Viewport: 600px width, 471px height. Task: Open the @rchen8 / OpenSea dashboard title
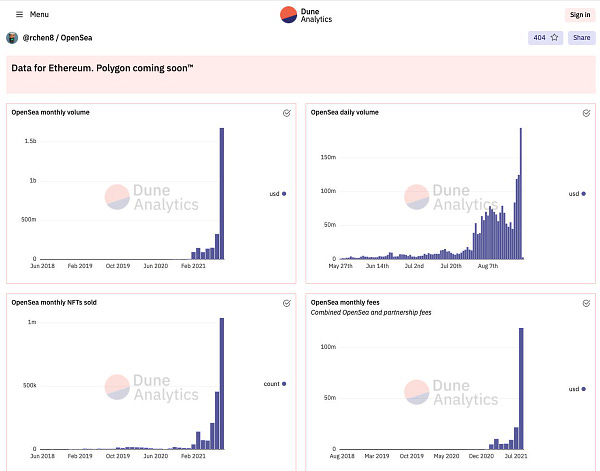tap(57, 38)
